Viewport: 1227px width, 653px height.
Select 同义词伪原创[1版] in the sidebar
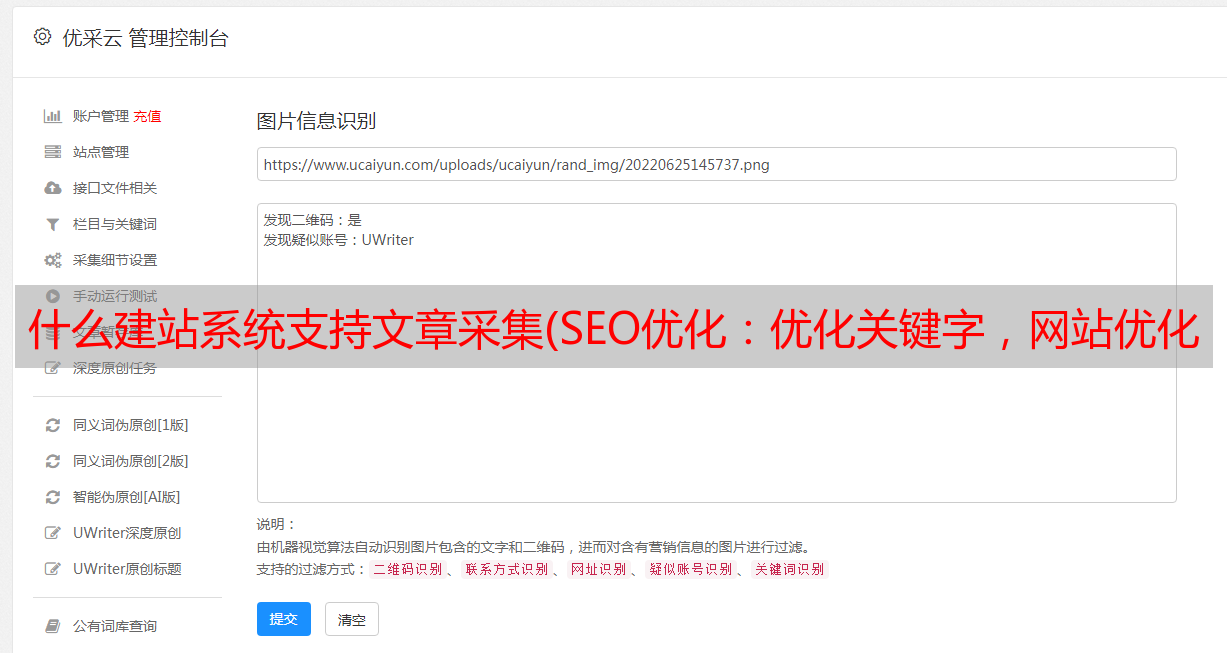coord(131,425)
